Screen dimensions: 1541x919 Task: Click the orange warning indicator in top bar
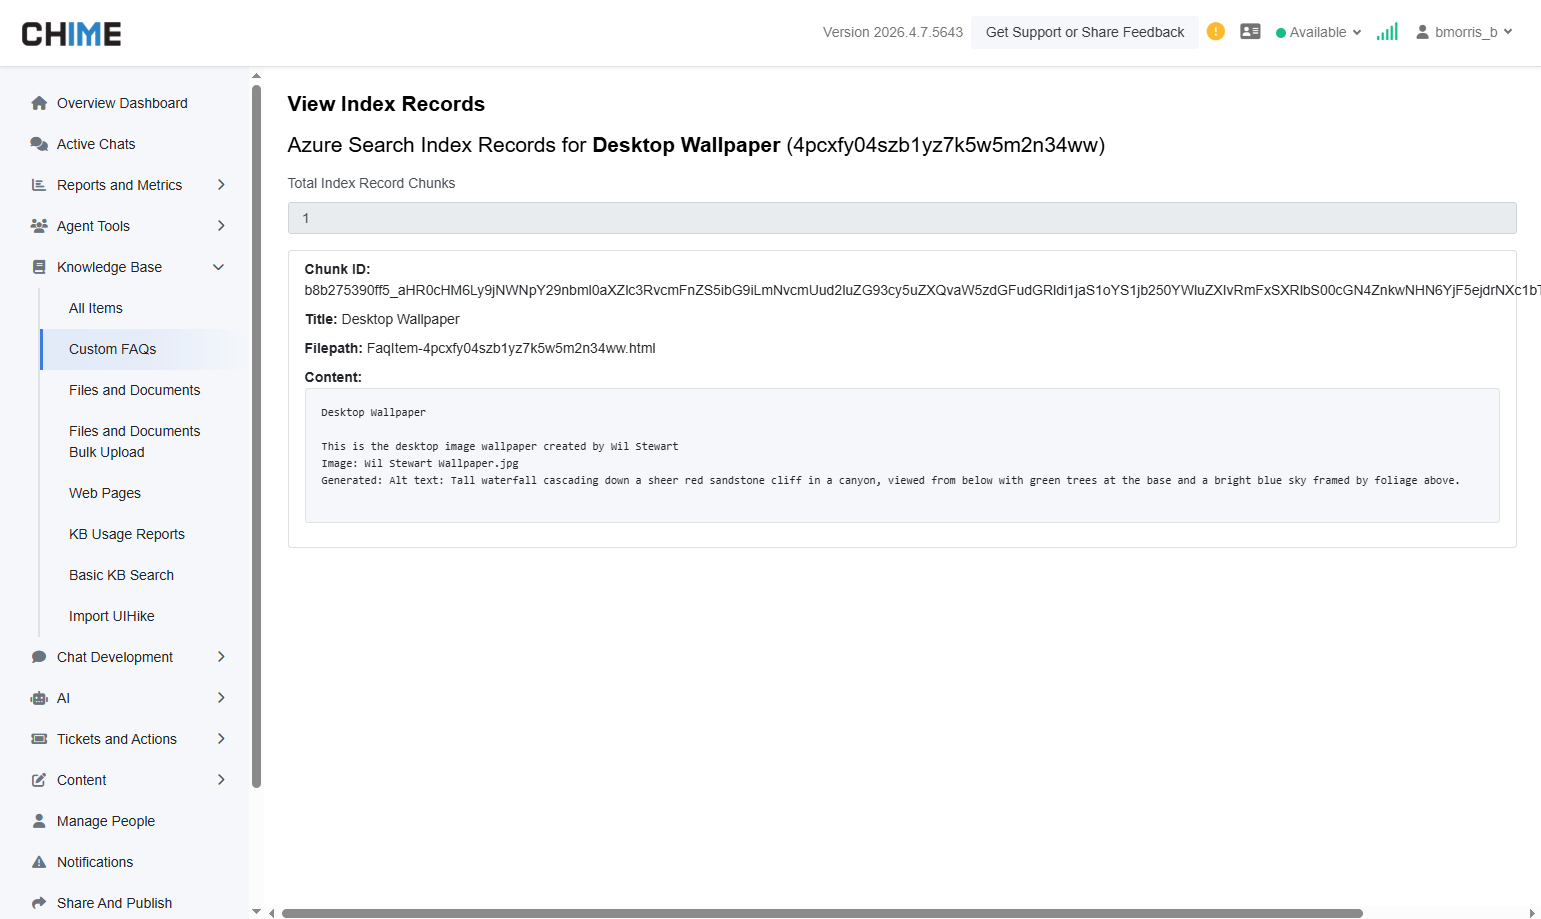(1215, 31)
